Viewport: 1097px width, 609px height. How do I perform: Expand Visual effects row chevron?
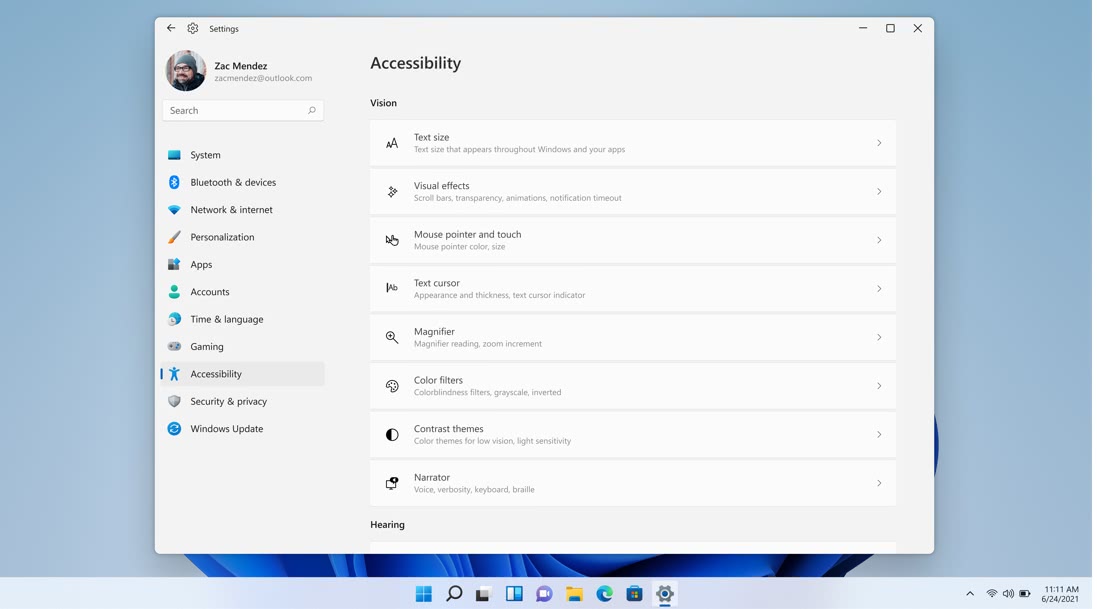(879, 191)
